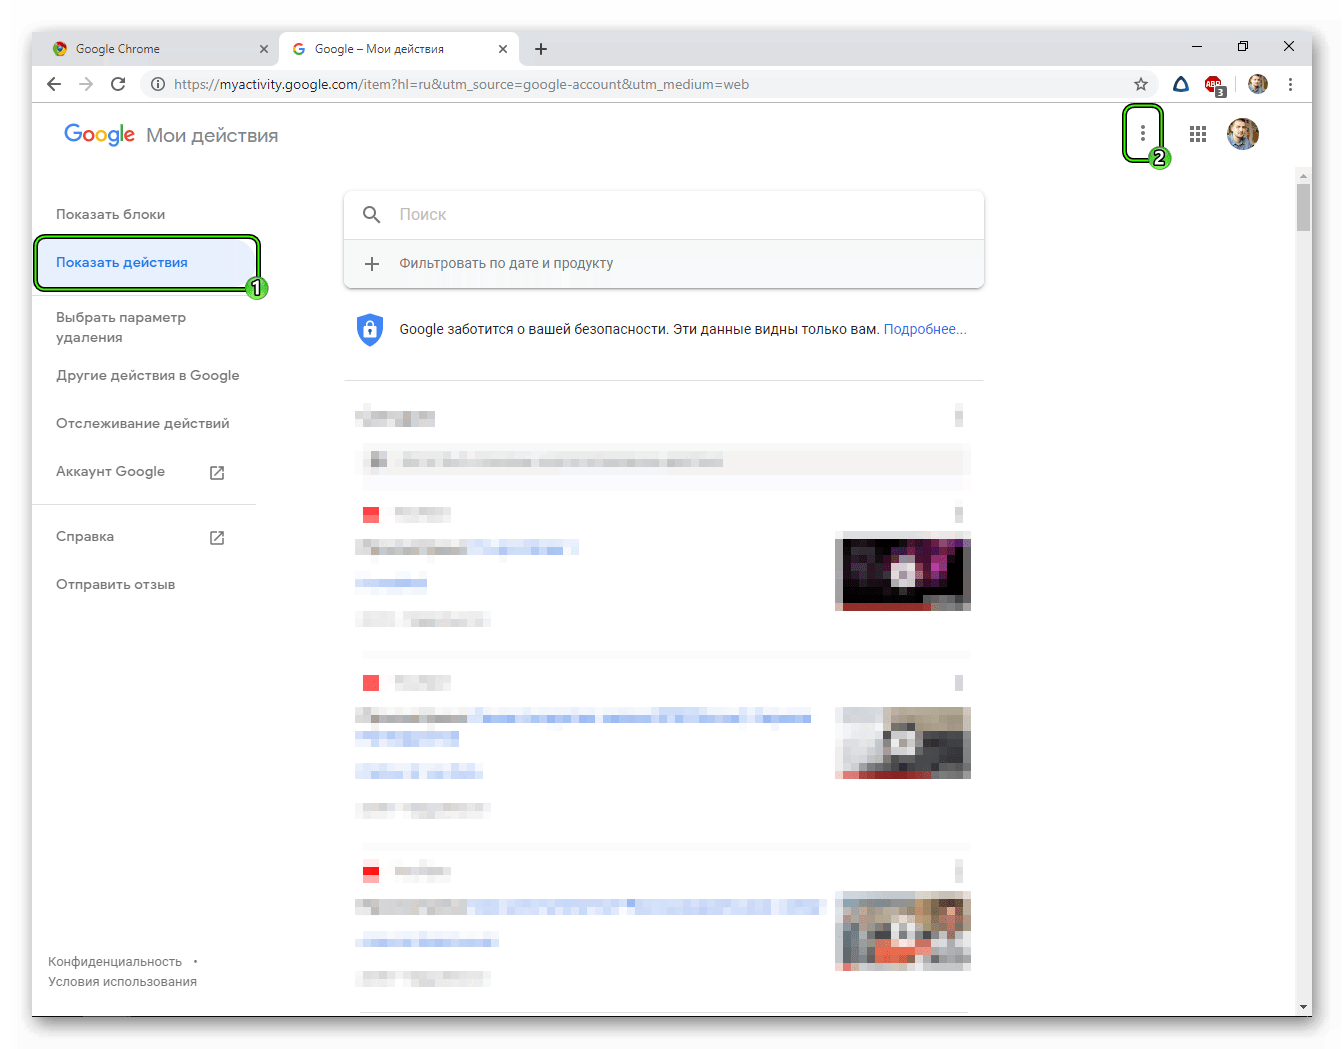Reload the My Activity page
The height and width of the screenshot is (1049, 1344).
(x=118, y=84)
